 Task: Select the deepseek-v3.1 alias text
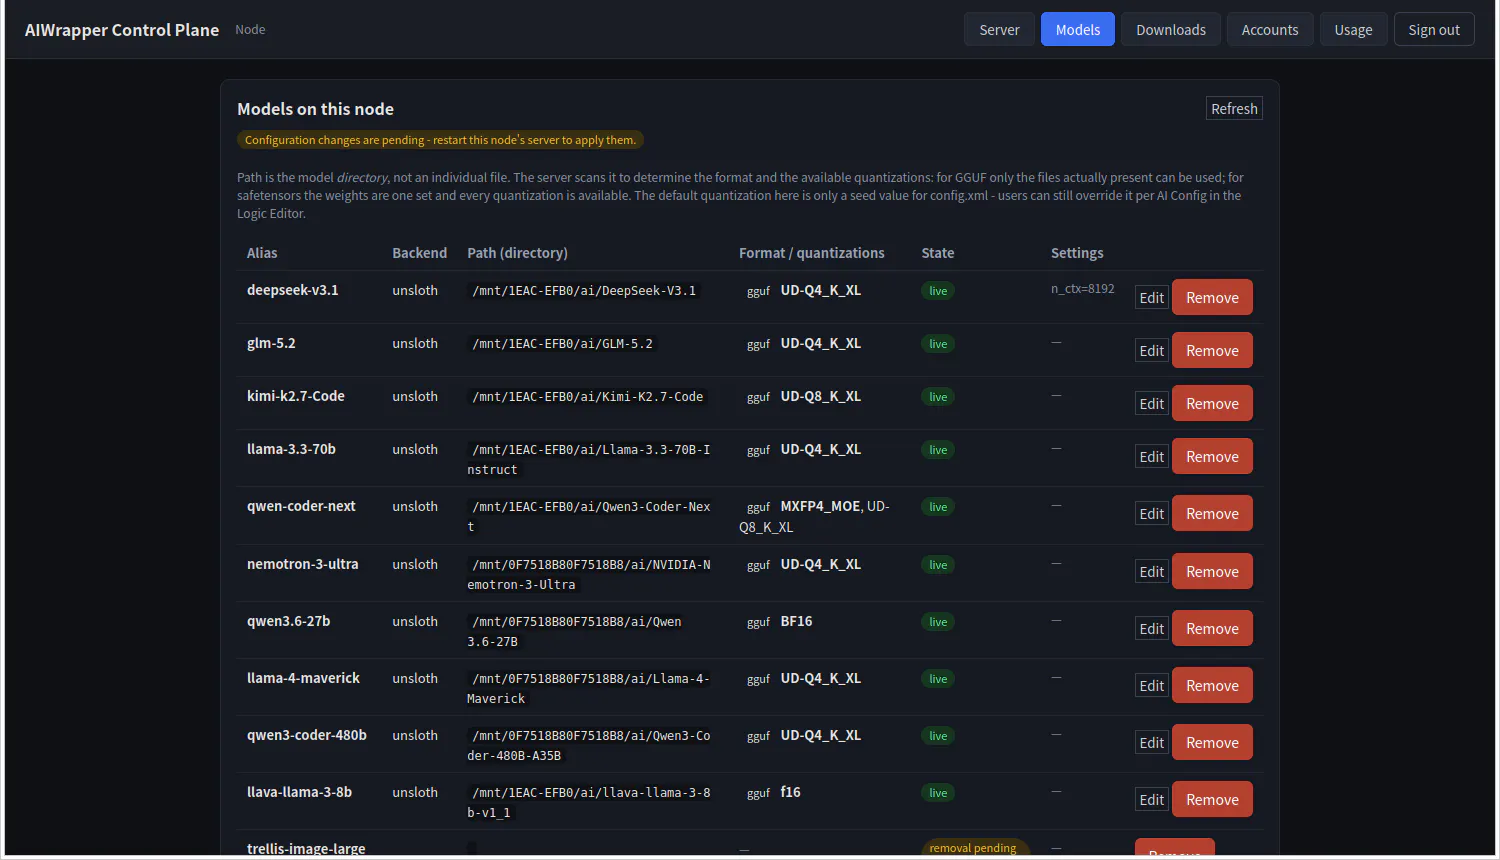[x=292, y=290]
